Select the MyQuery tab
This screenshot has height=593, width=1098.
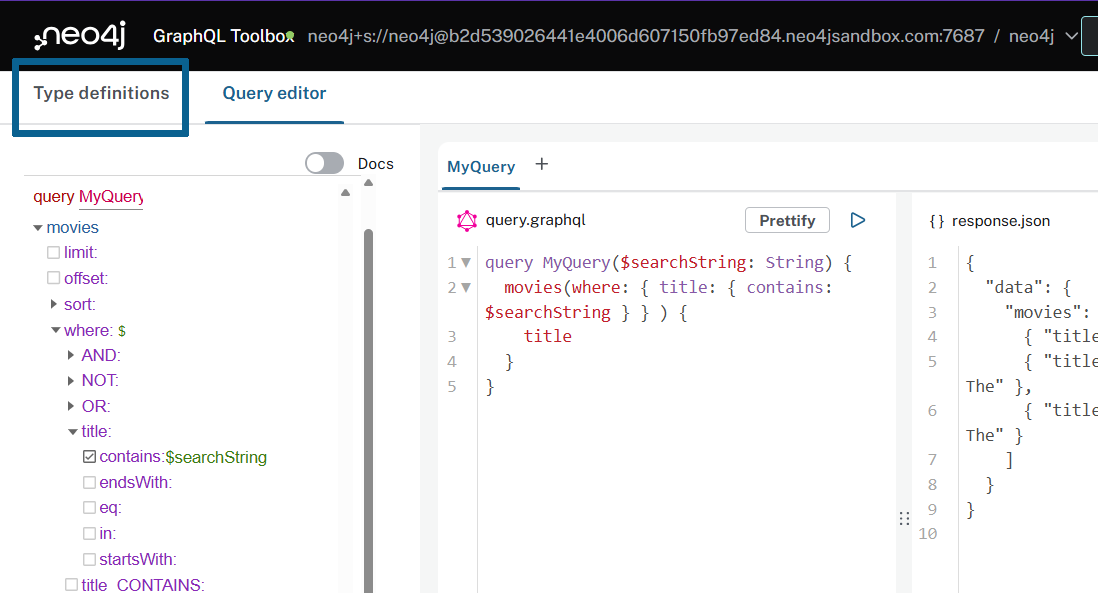481,167
